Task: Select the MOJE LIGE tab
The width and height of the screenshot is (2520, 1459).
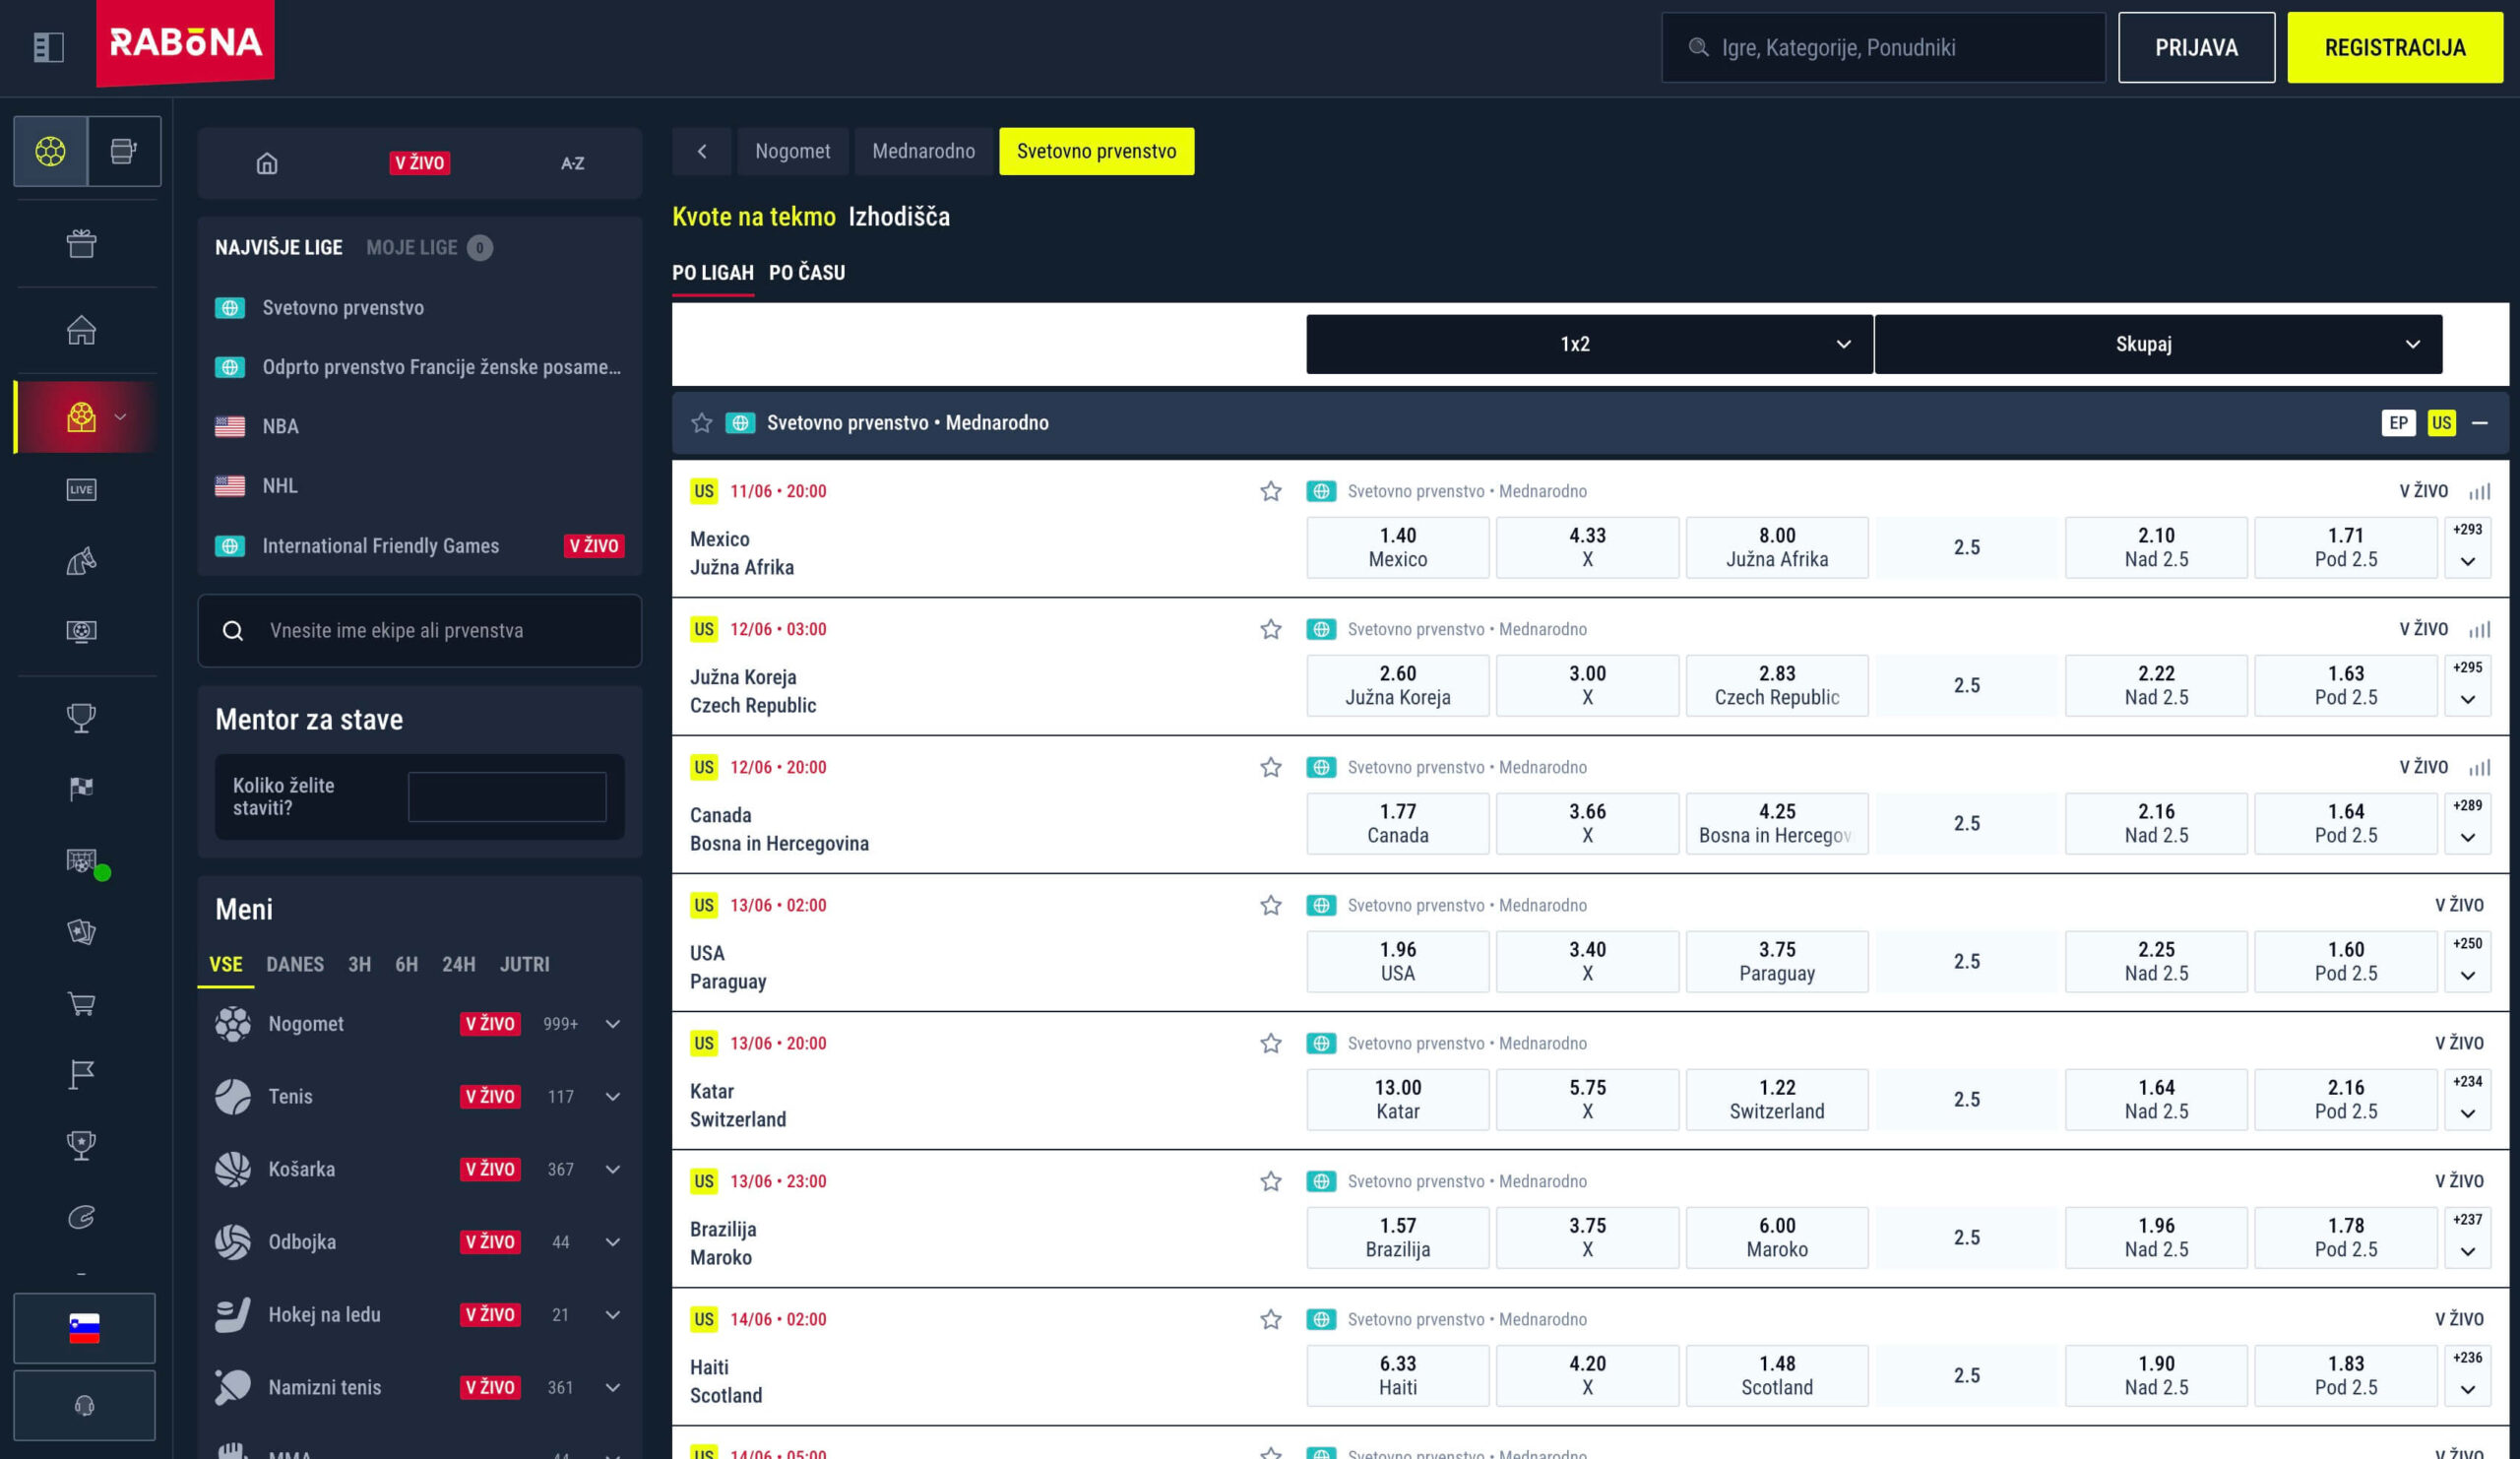Action: (x=412, y=248)
